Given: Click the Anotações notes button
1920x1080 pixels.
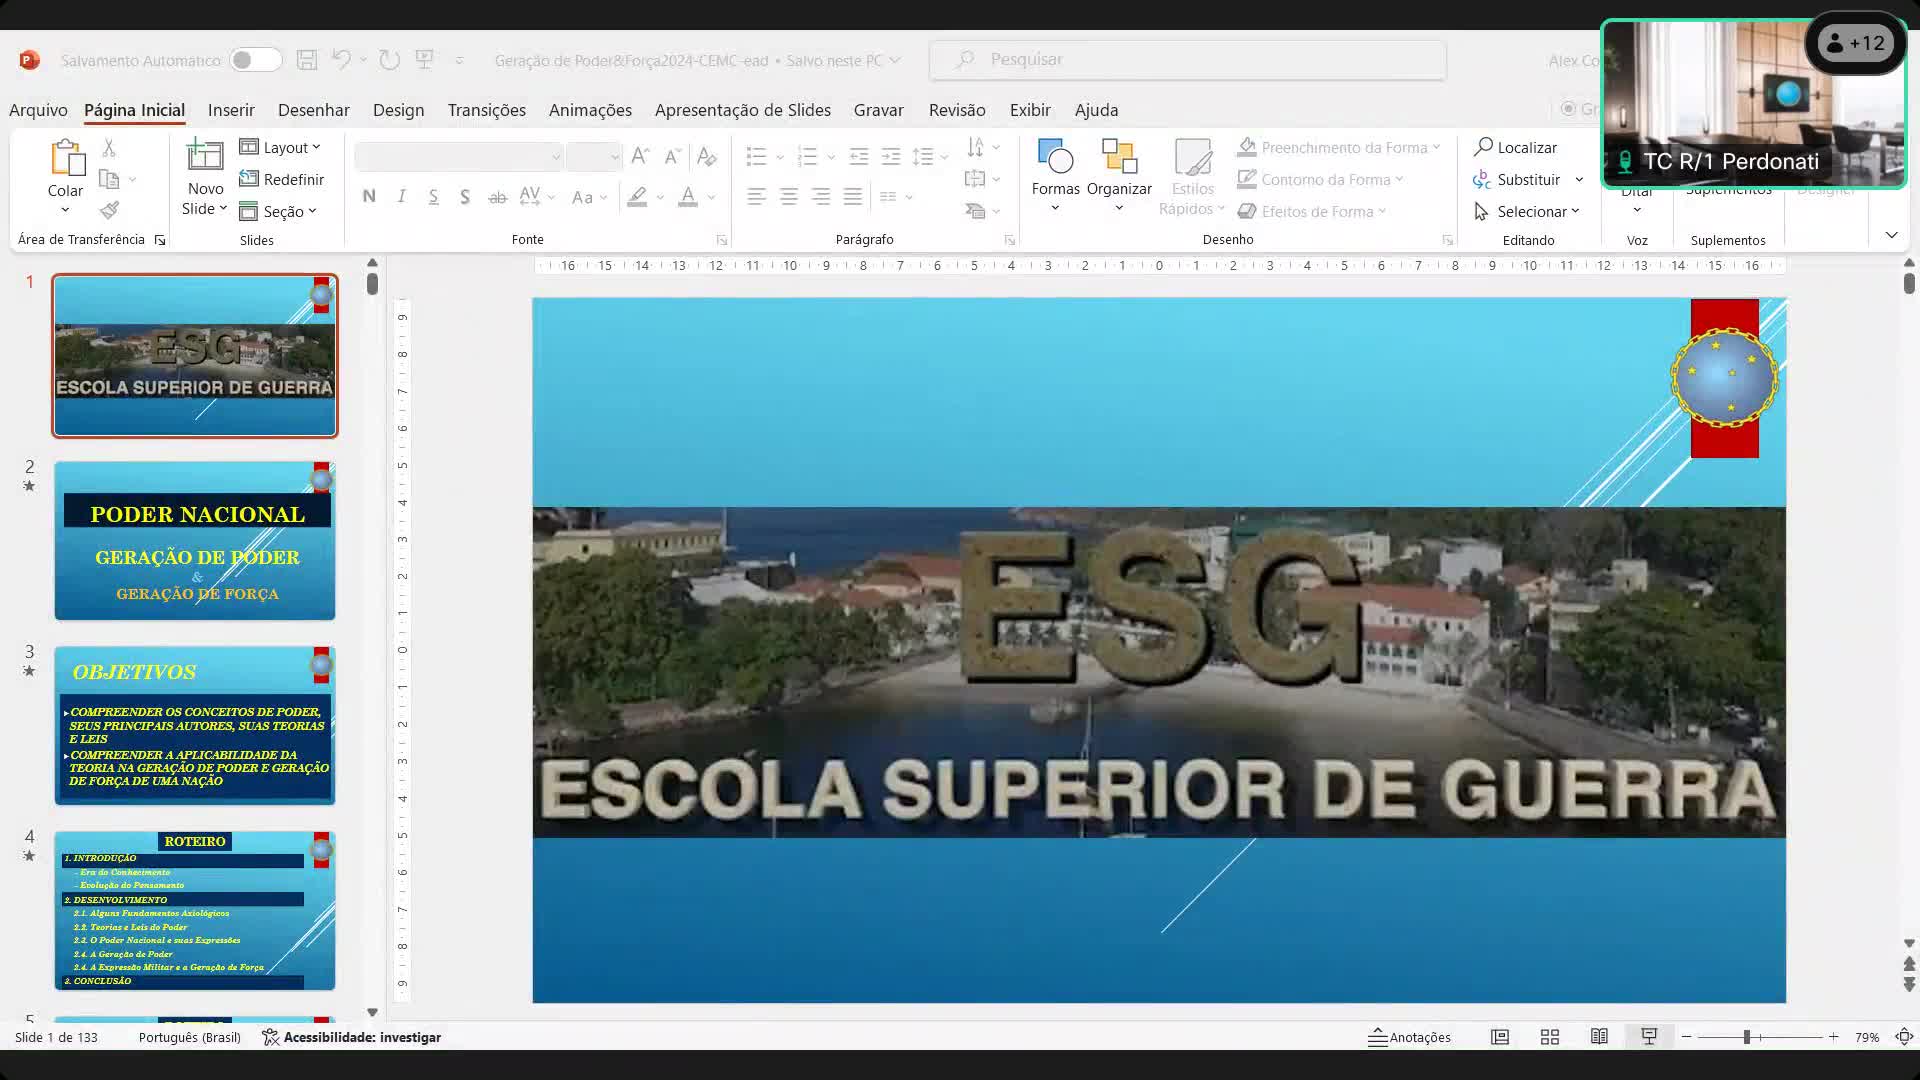Looking at the screenshot, I should (1409, 1037).
